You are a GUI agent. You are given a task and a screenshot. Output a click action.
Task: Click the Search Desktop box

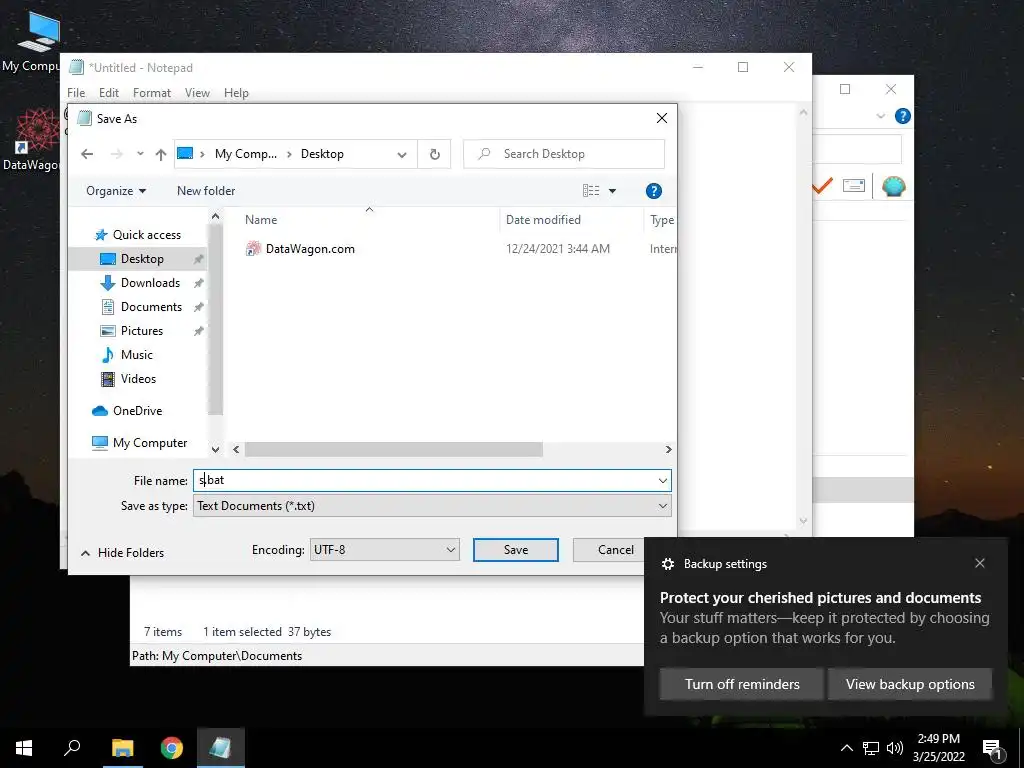point(564,154)
